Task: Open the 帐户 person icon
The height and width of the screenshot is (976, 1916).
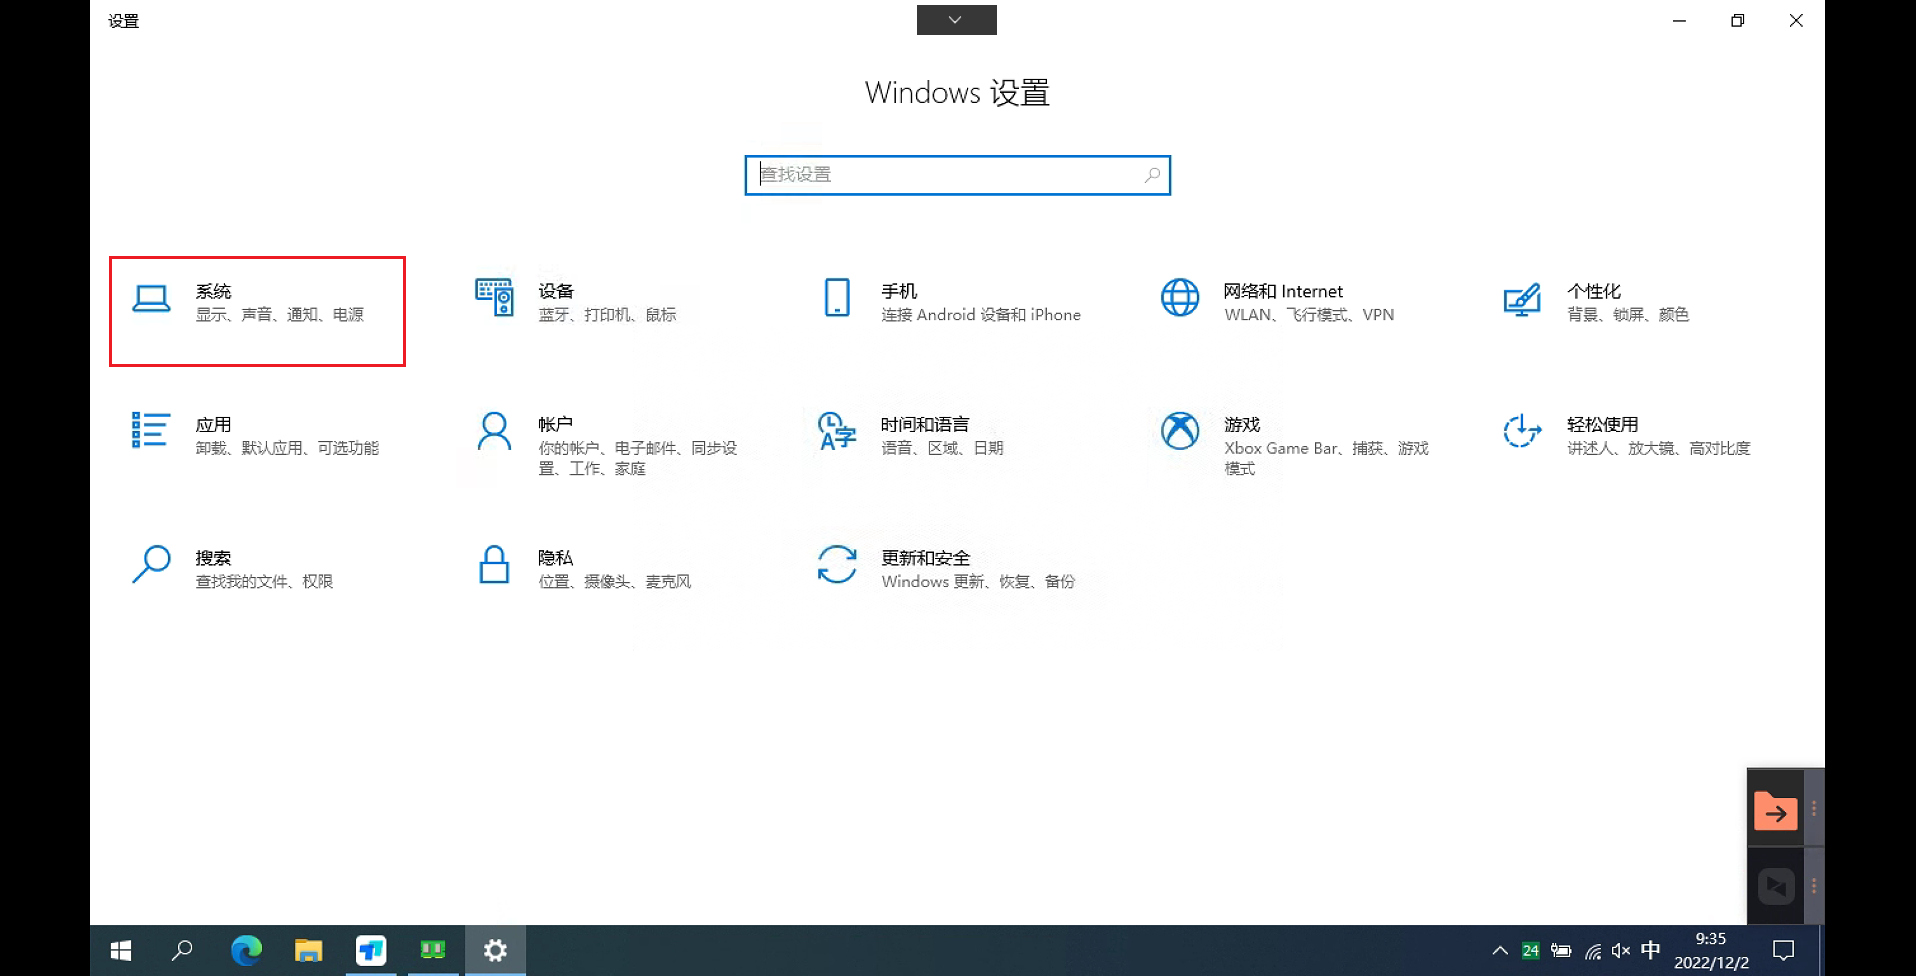Action: click(494, 431)
